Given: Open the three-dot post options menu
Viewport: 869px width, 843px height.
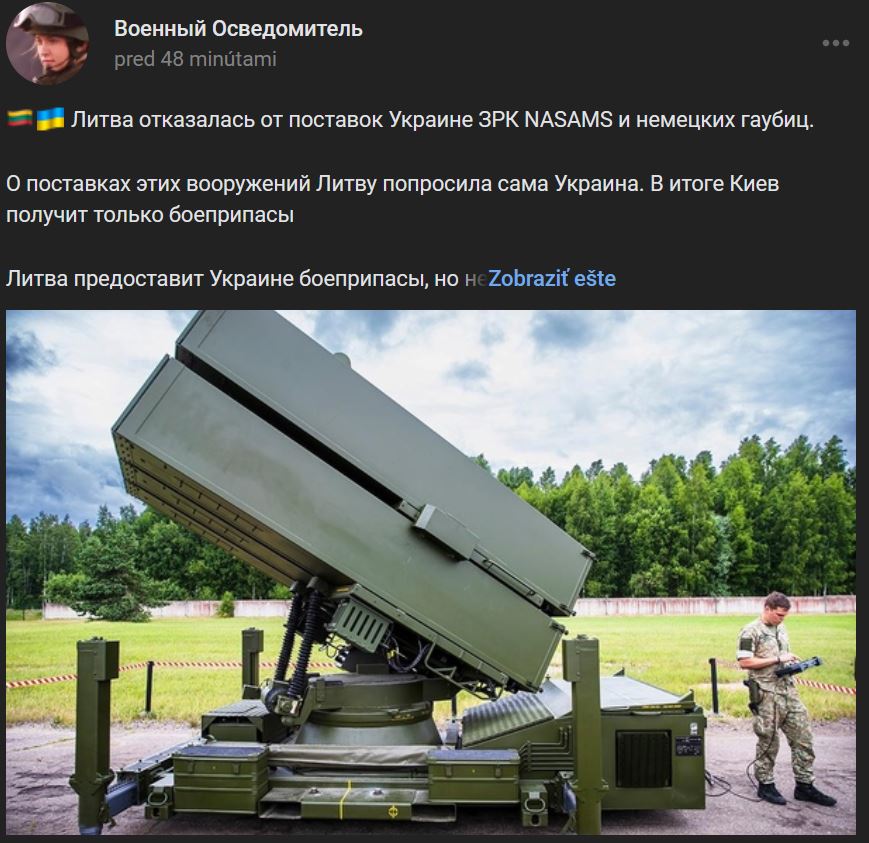Looking at the screenshot, I should pos(835,43).
